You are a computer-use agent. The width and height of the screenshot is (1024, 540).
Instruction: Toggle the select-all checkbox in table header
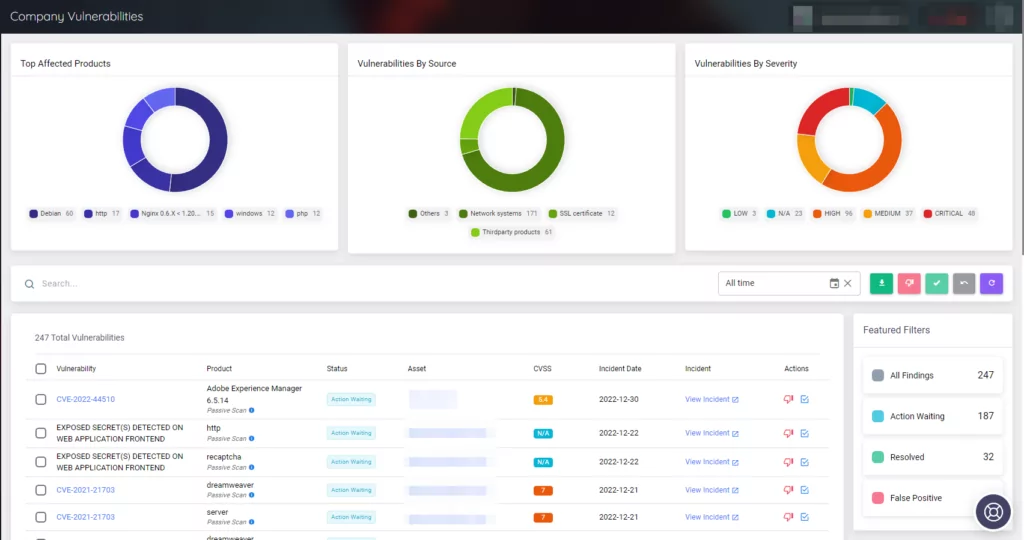click(40, 369)
